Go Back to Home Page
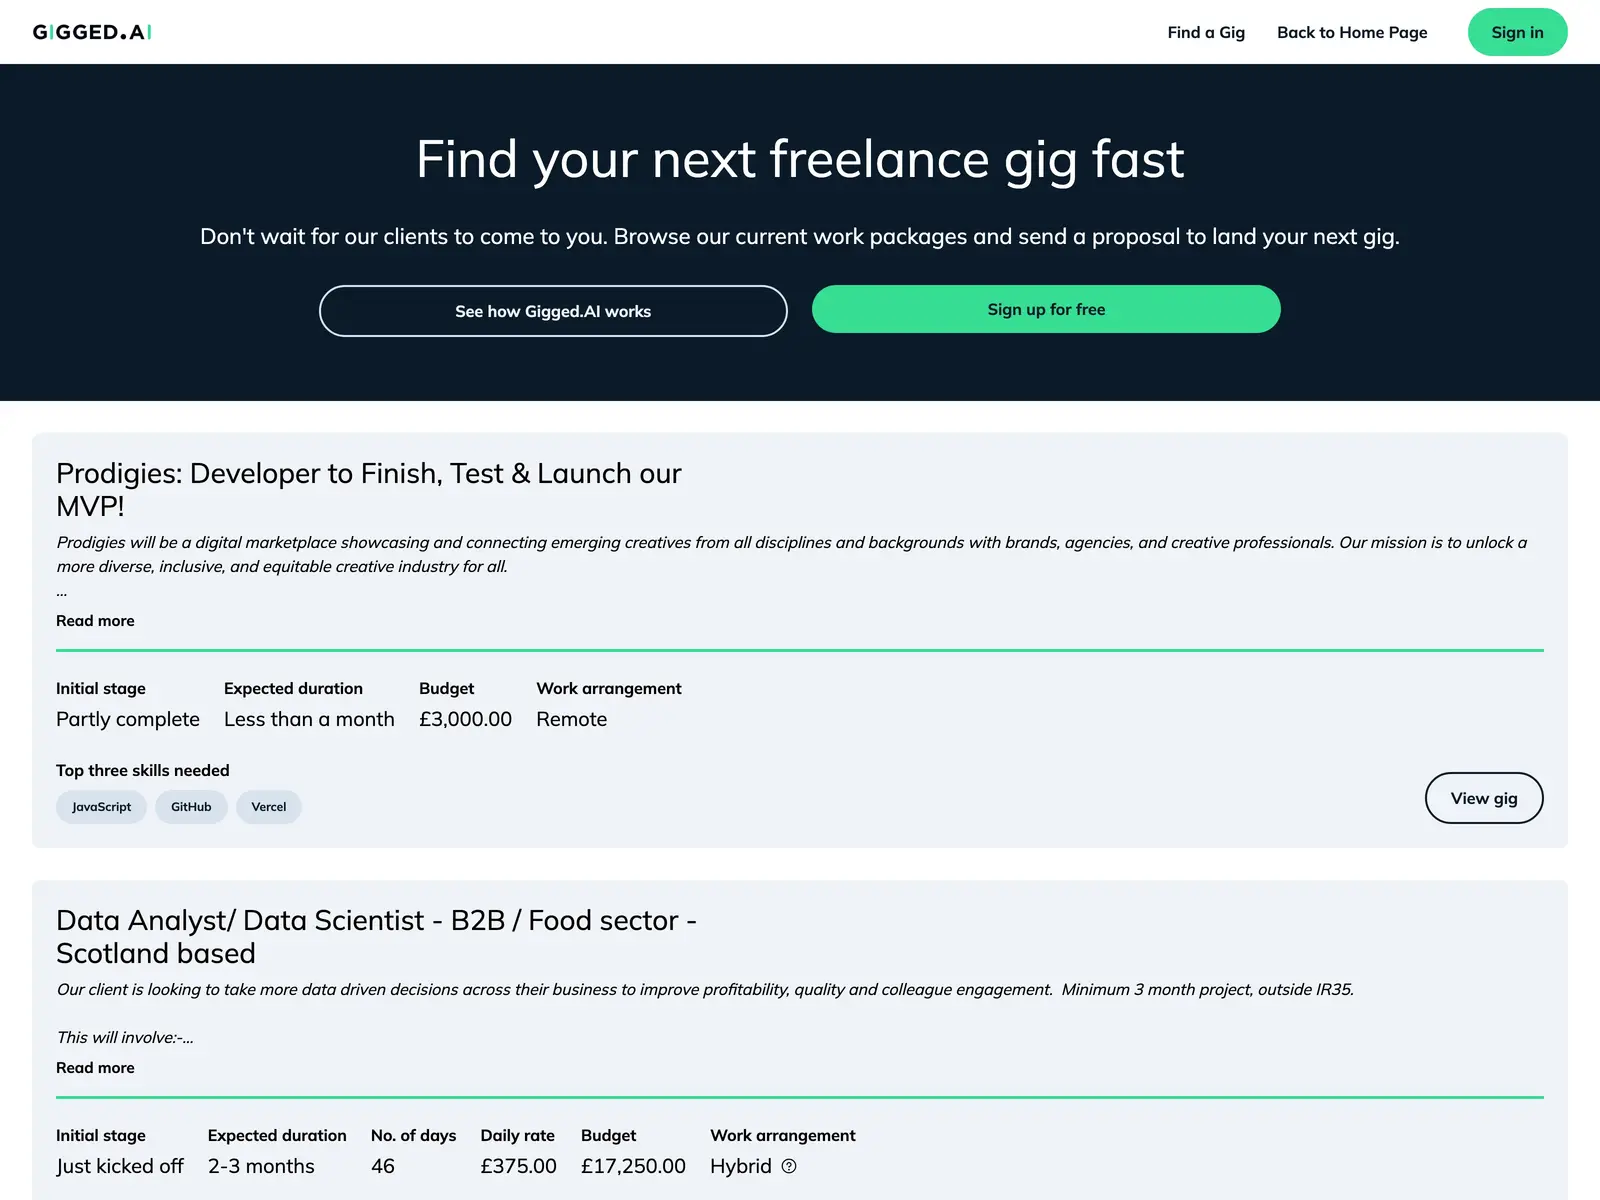The height and width of the screenshot is (1200, 1600). pos(1352,32)
